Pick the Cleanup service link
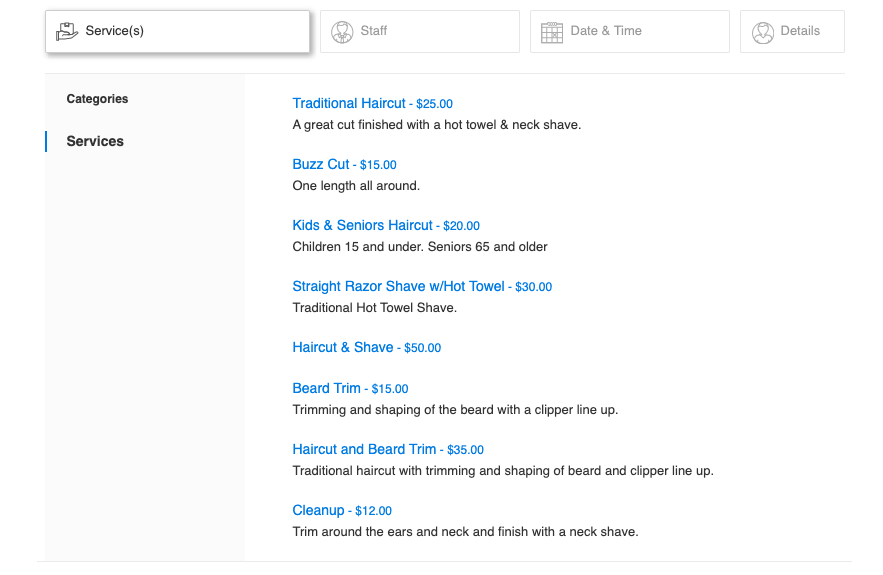The height and width of the screenshot is (575, 883). (318, 510)
